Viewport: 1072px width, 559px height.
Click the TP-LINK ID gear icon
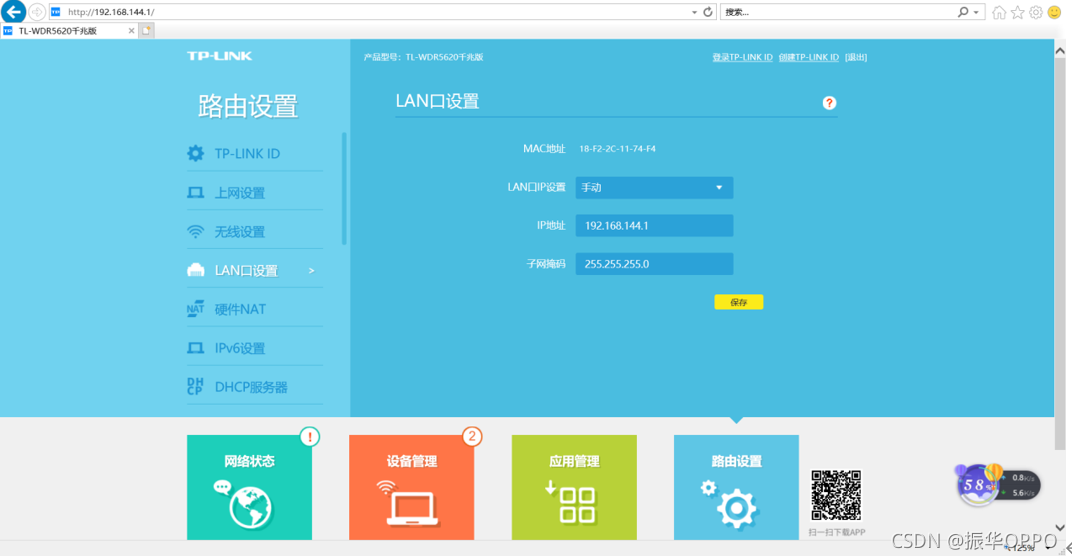coord(196,153)
